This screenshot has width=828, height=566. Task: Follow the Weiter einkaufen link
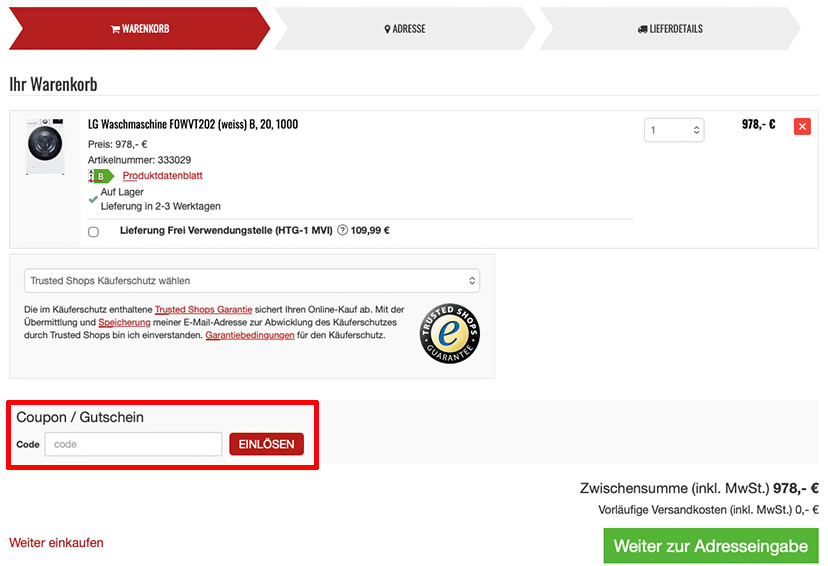(57, 543)
